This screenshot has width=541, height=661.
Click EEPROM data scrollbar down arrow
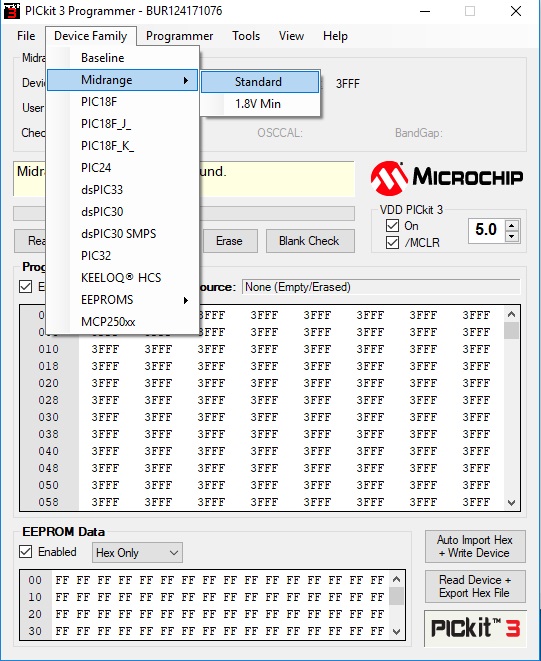point(396,631)
